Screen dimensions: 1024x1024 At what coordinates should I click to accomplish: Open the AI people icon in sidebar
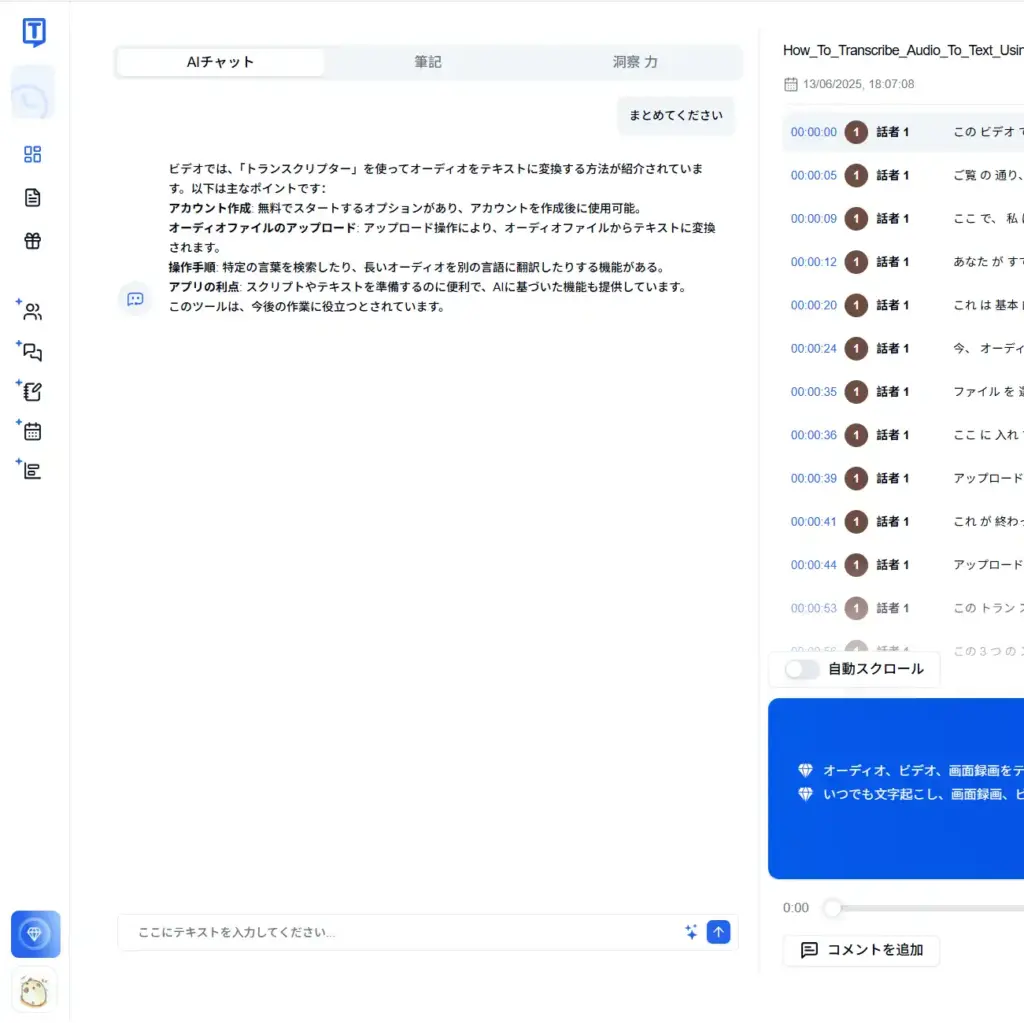(x=30, y=310)
